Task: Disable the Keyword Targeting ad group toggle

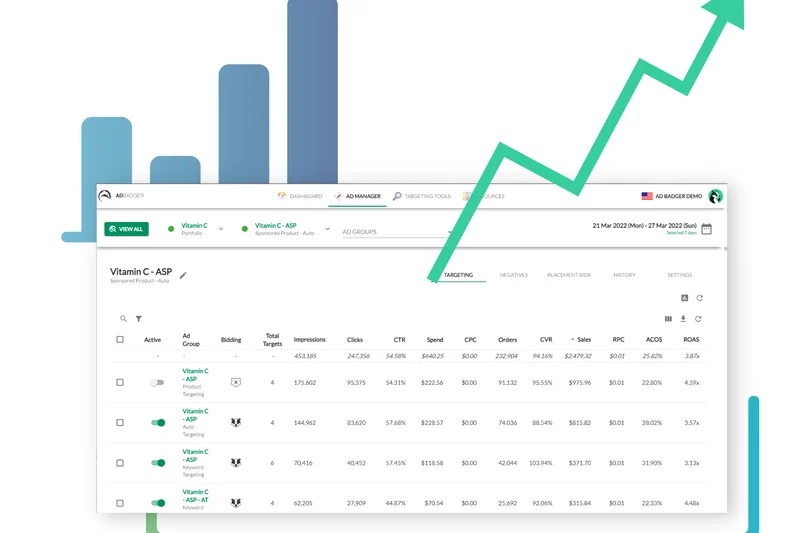Action: pos(158,463)
